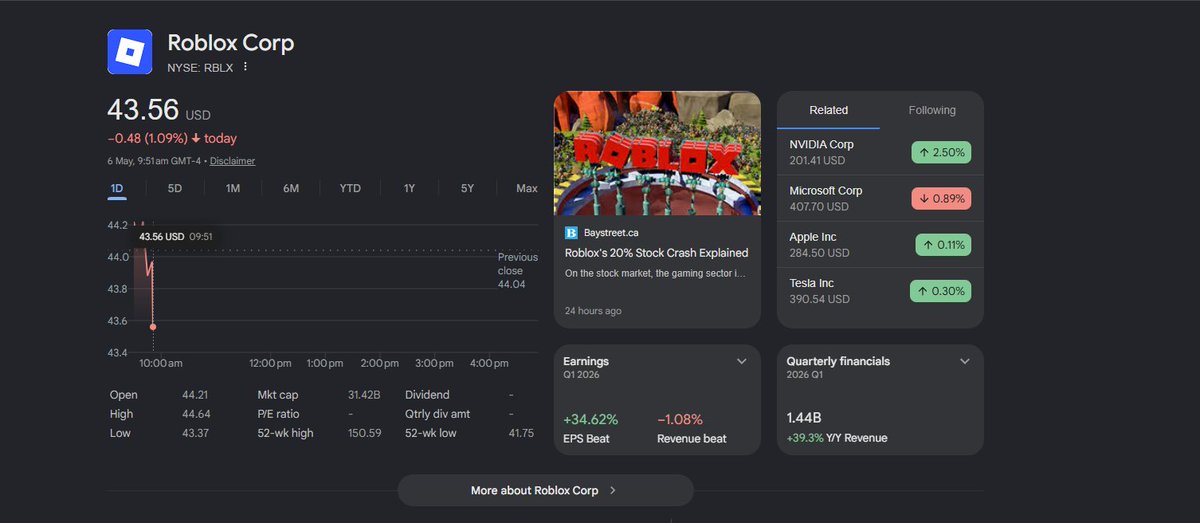The height and width of the screenshot is (523, 1200).
Task: Click the 4:00 pm chart axis label
Action: click(x=490, y=363)
